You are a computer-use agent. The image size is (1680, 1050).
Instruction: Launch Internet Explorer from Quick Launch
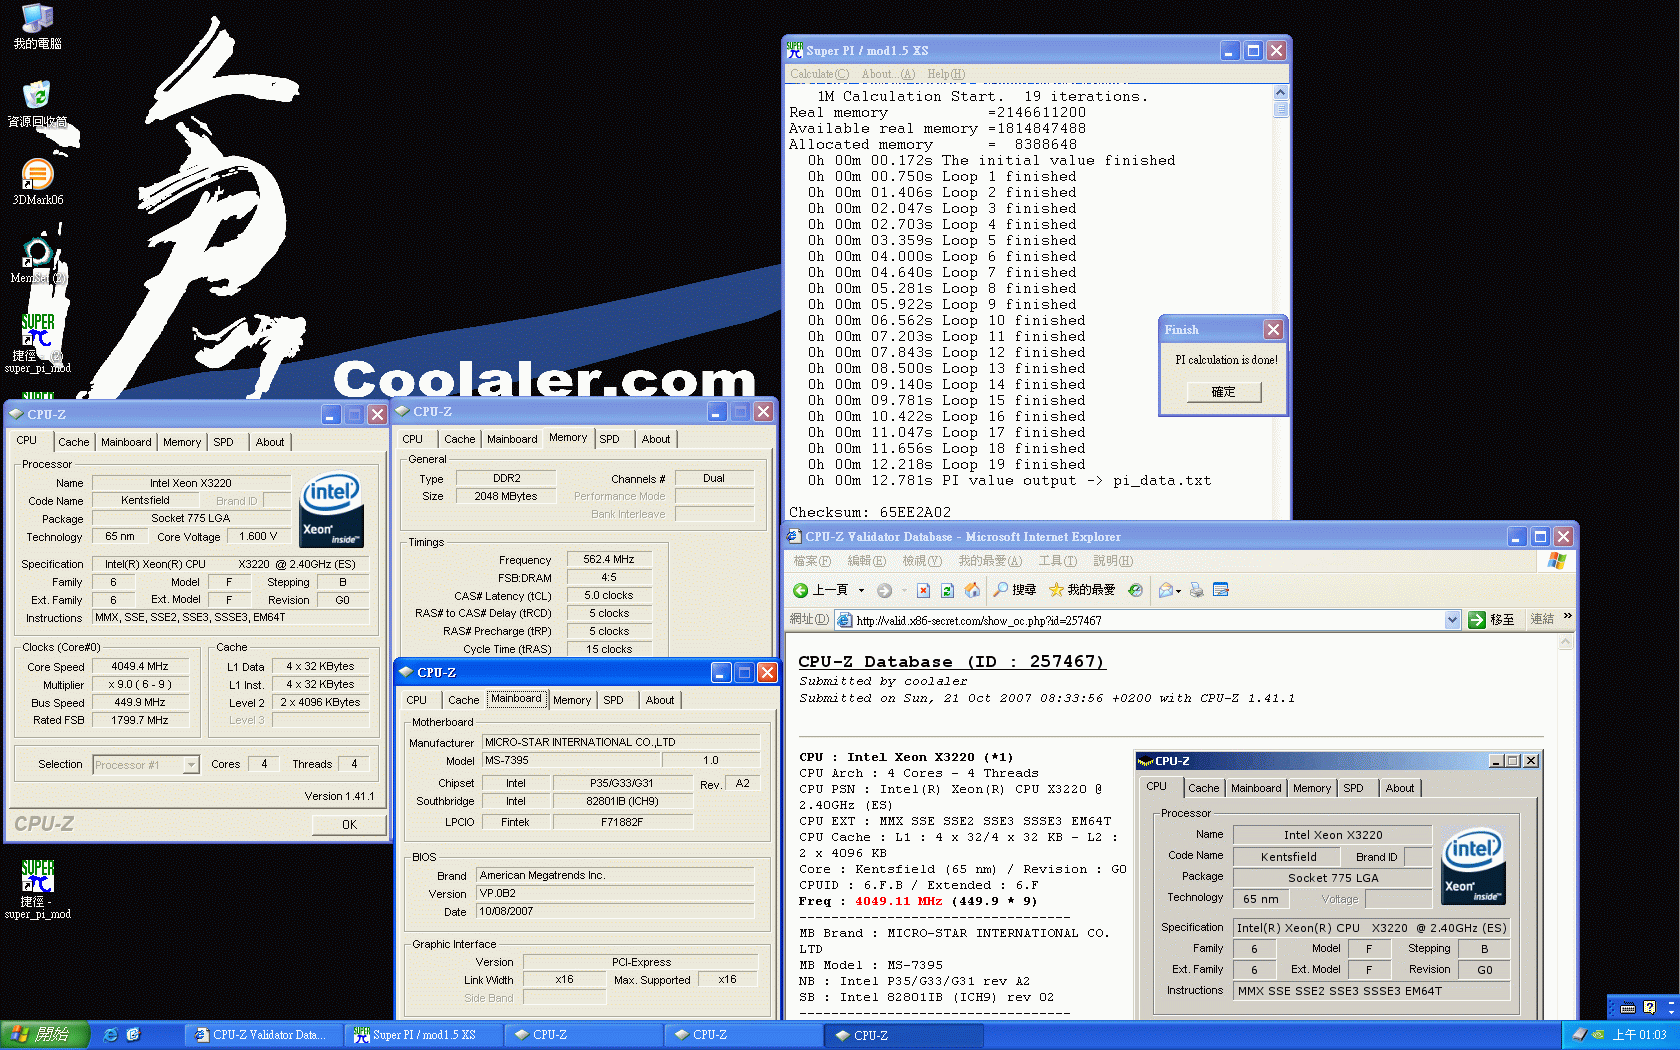pyautogui.click(x=110, y=1035)
